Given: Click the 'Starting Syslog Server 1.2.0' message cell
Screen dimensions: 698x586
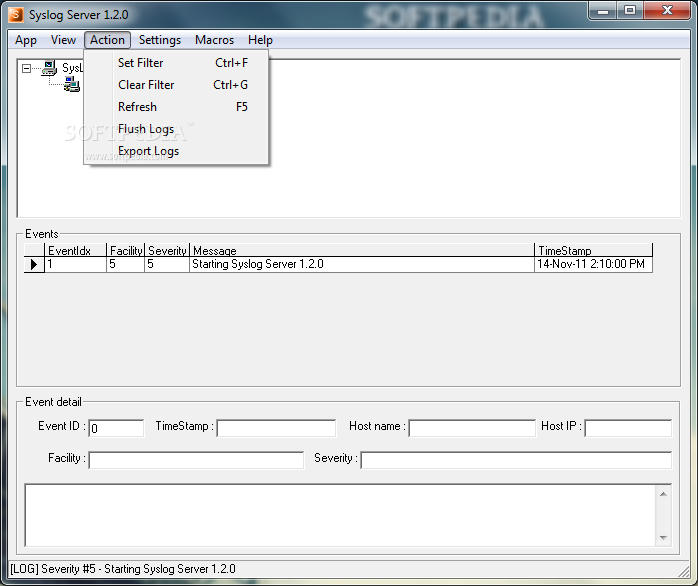Looking at the screenshot, I should tap(362, 265).
